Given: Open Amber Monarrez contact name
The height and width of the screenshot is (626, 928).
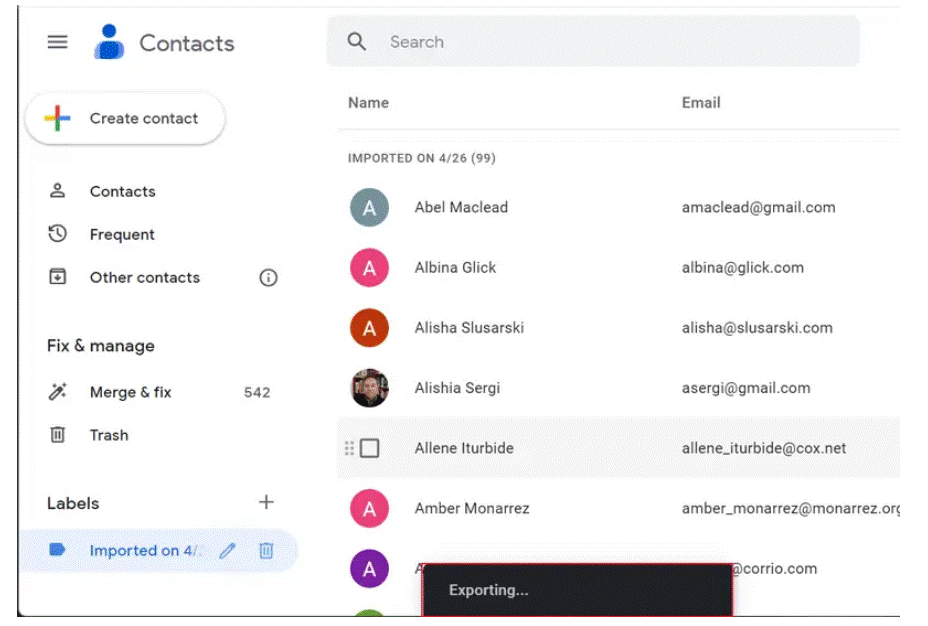Looking at the screenshot, I should coord(472,508).
